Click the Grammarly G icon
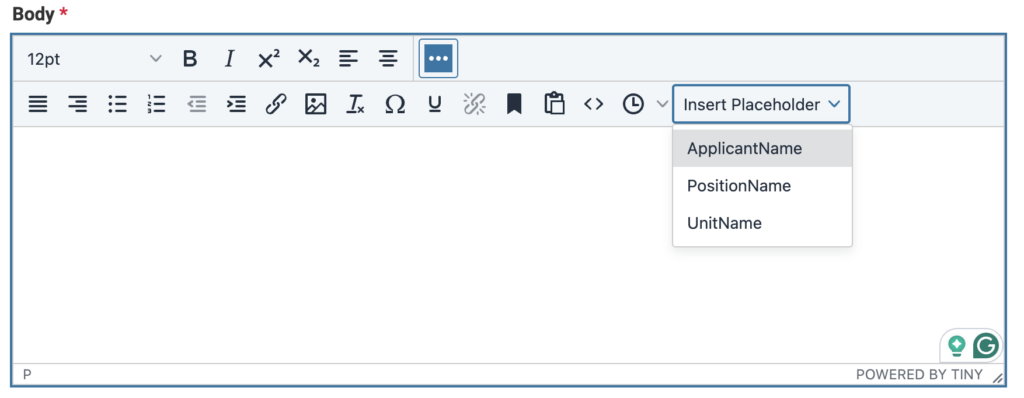The height and width of the screenshot is (398, 1024). coord(985,345)
